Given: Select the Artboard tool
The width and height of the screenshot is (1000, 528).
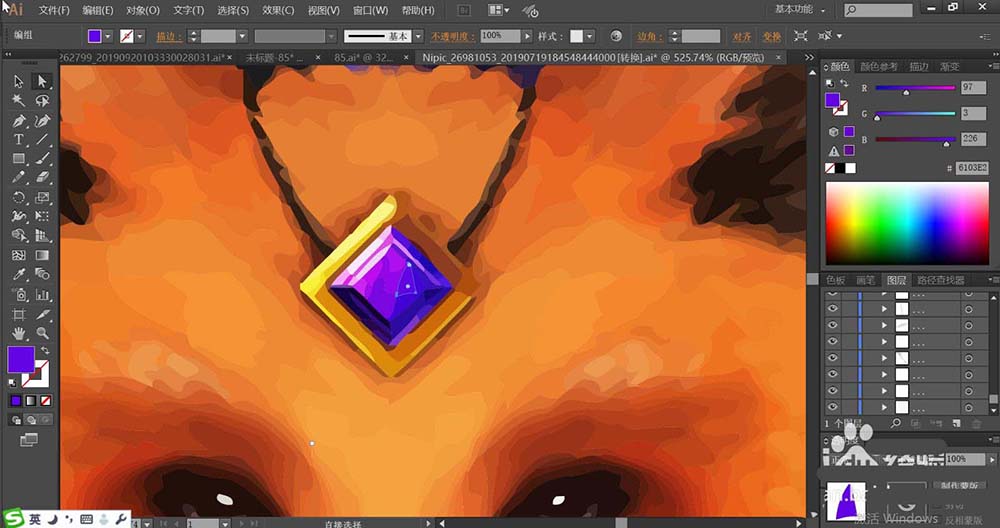Looking at the screenshot, I should [18, 314].
